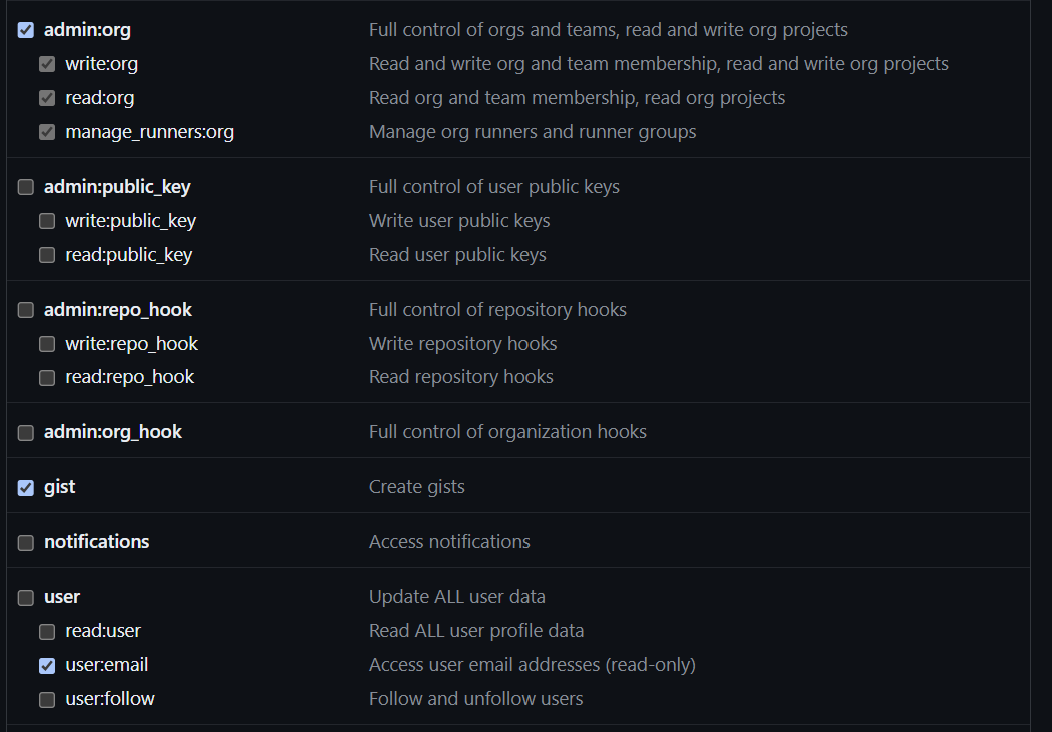The height and width of the screenshot is (732, 1052).
Task: Enable the admin:public_key scope checkbox
Action: [26, 187]
